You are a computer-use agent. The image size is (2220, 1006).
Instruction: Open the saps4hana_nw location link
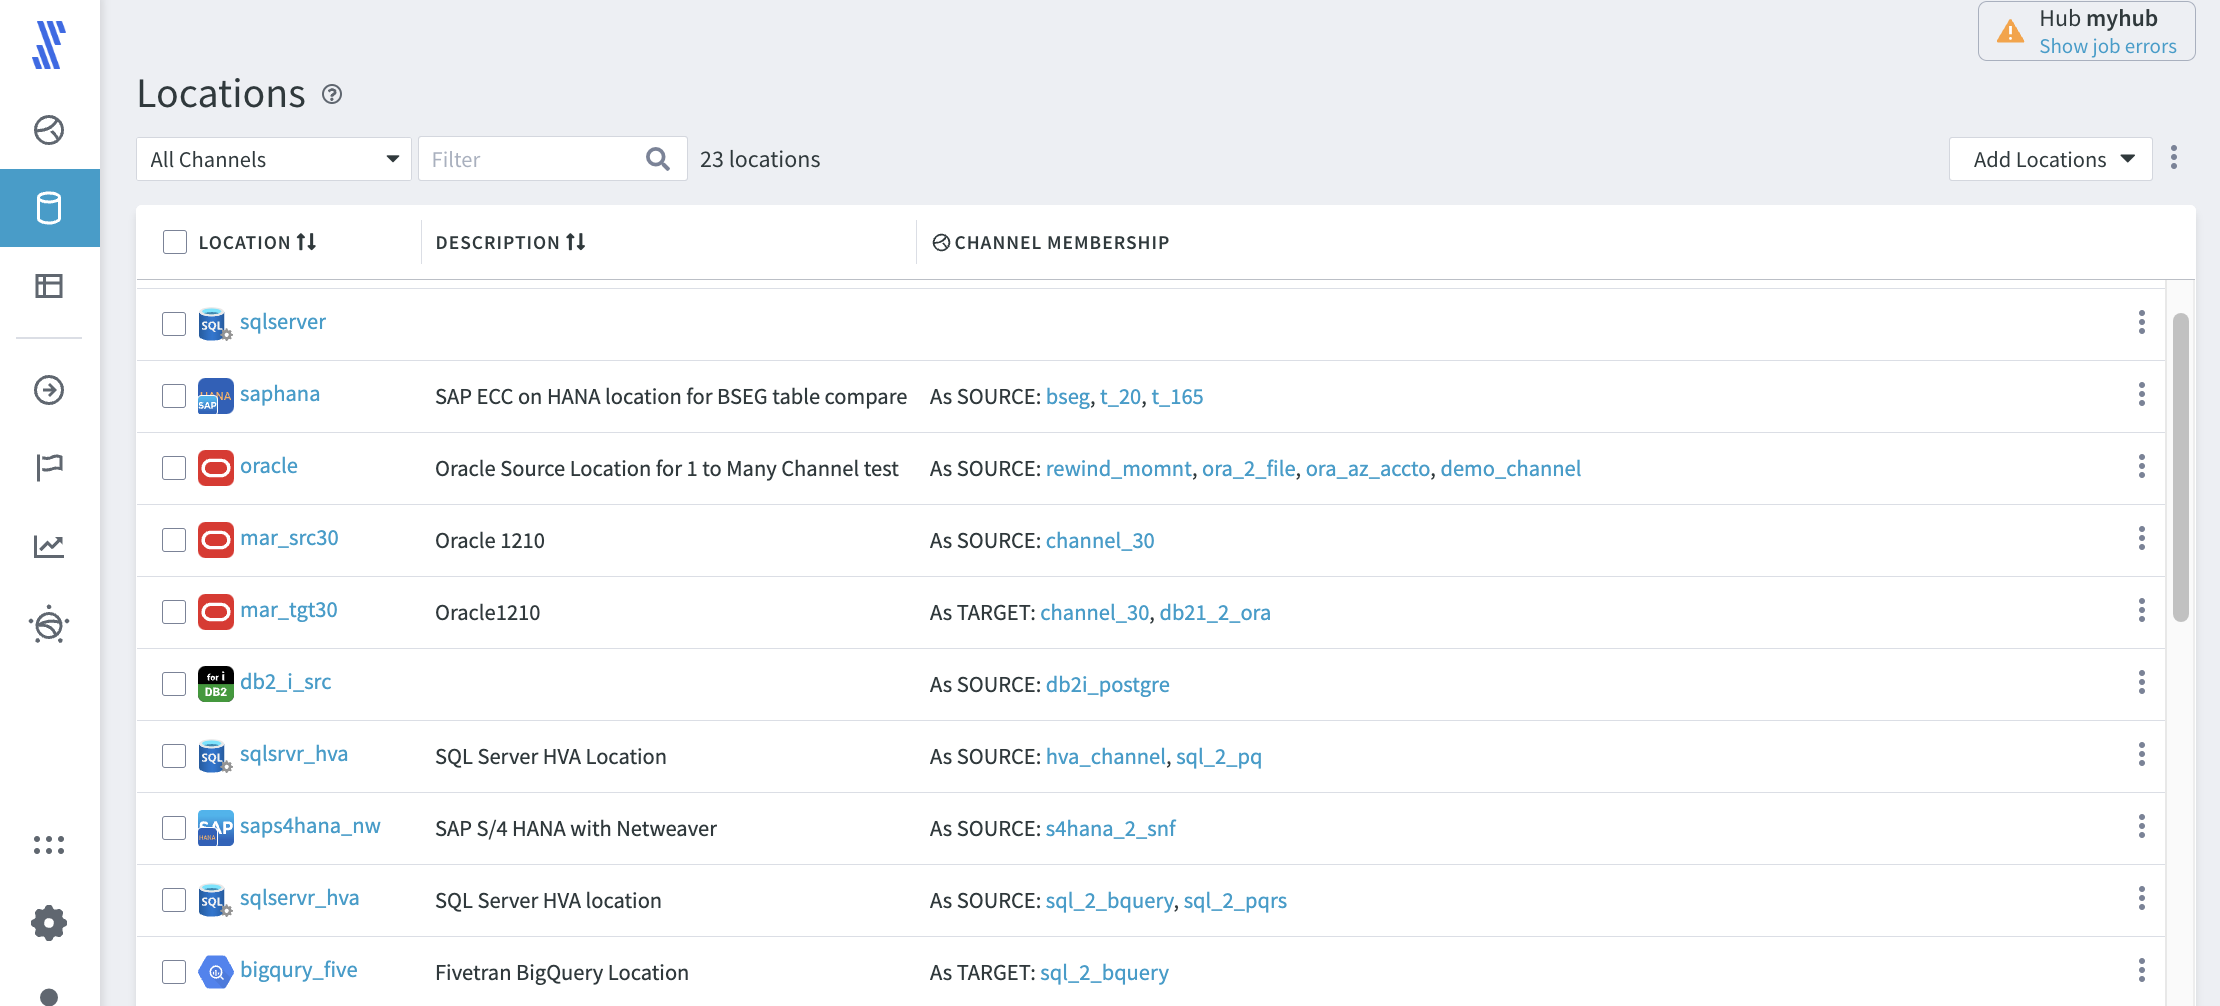click(310, 826)
